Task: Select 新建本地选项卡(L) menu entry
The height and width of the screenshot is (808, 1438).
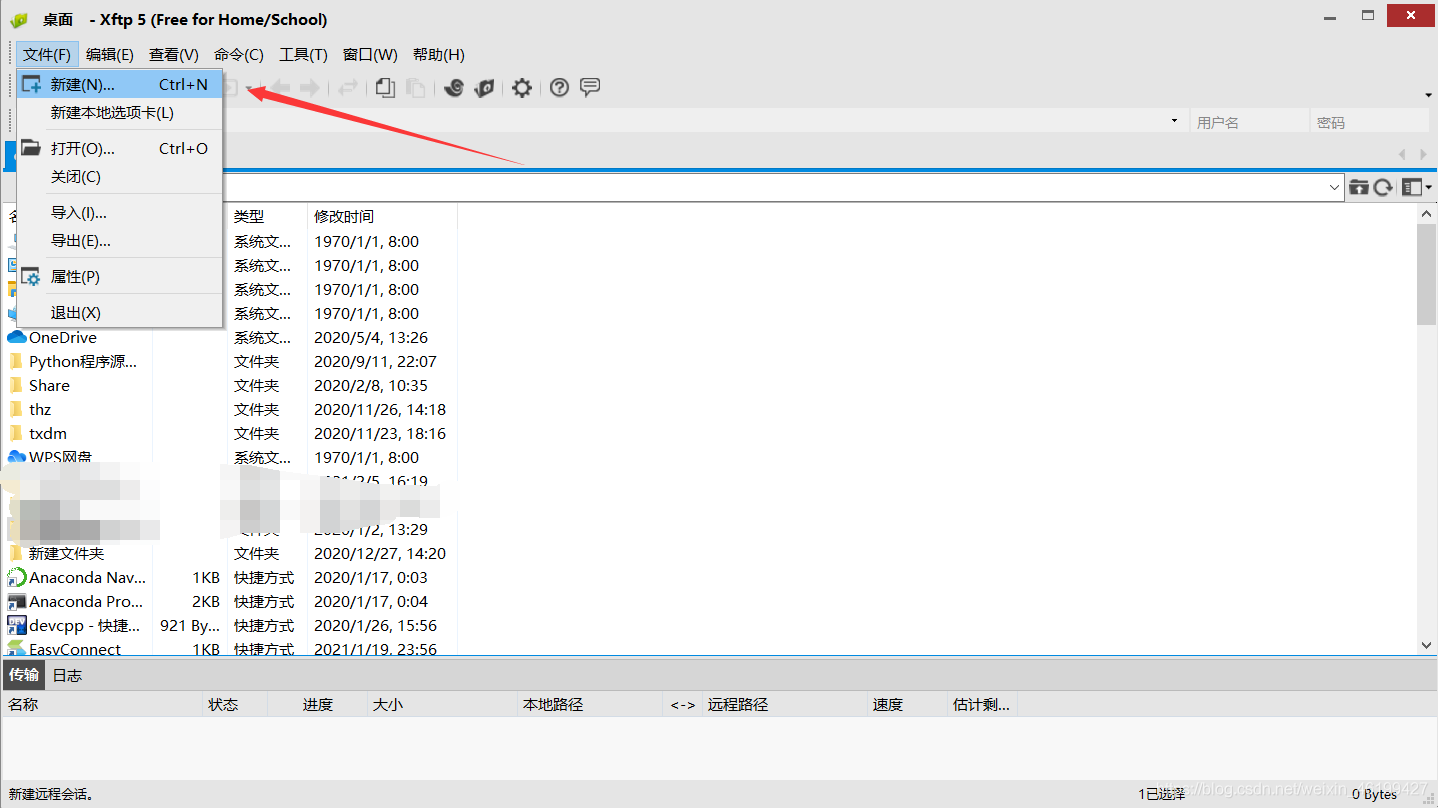Action: (x=120, y=113)
